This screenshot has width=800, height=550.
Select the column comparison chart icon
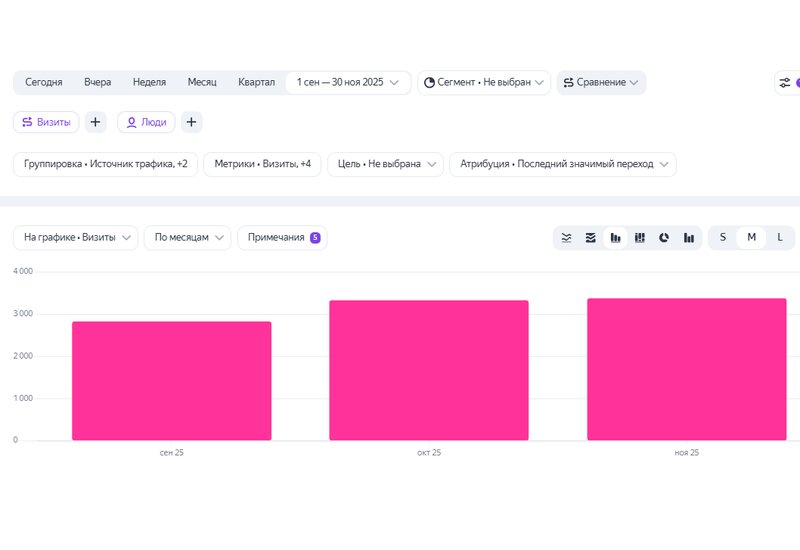[x=689, y=238]
